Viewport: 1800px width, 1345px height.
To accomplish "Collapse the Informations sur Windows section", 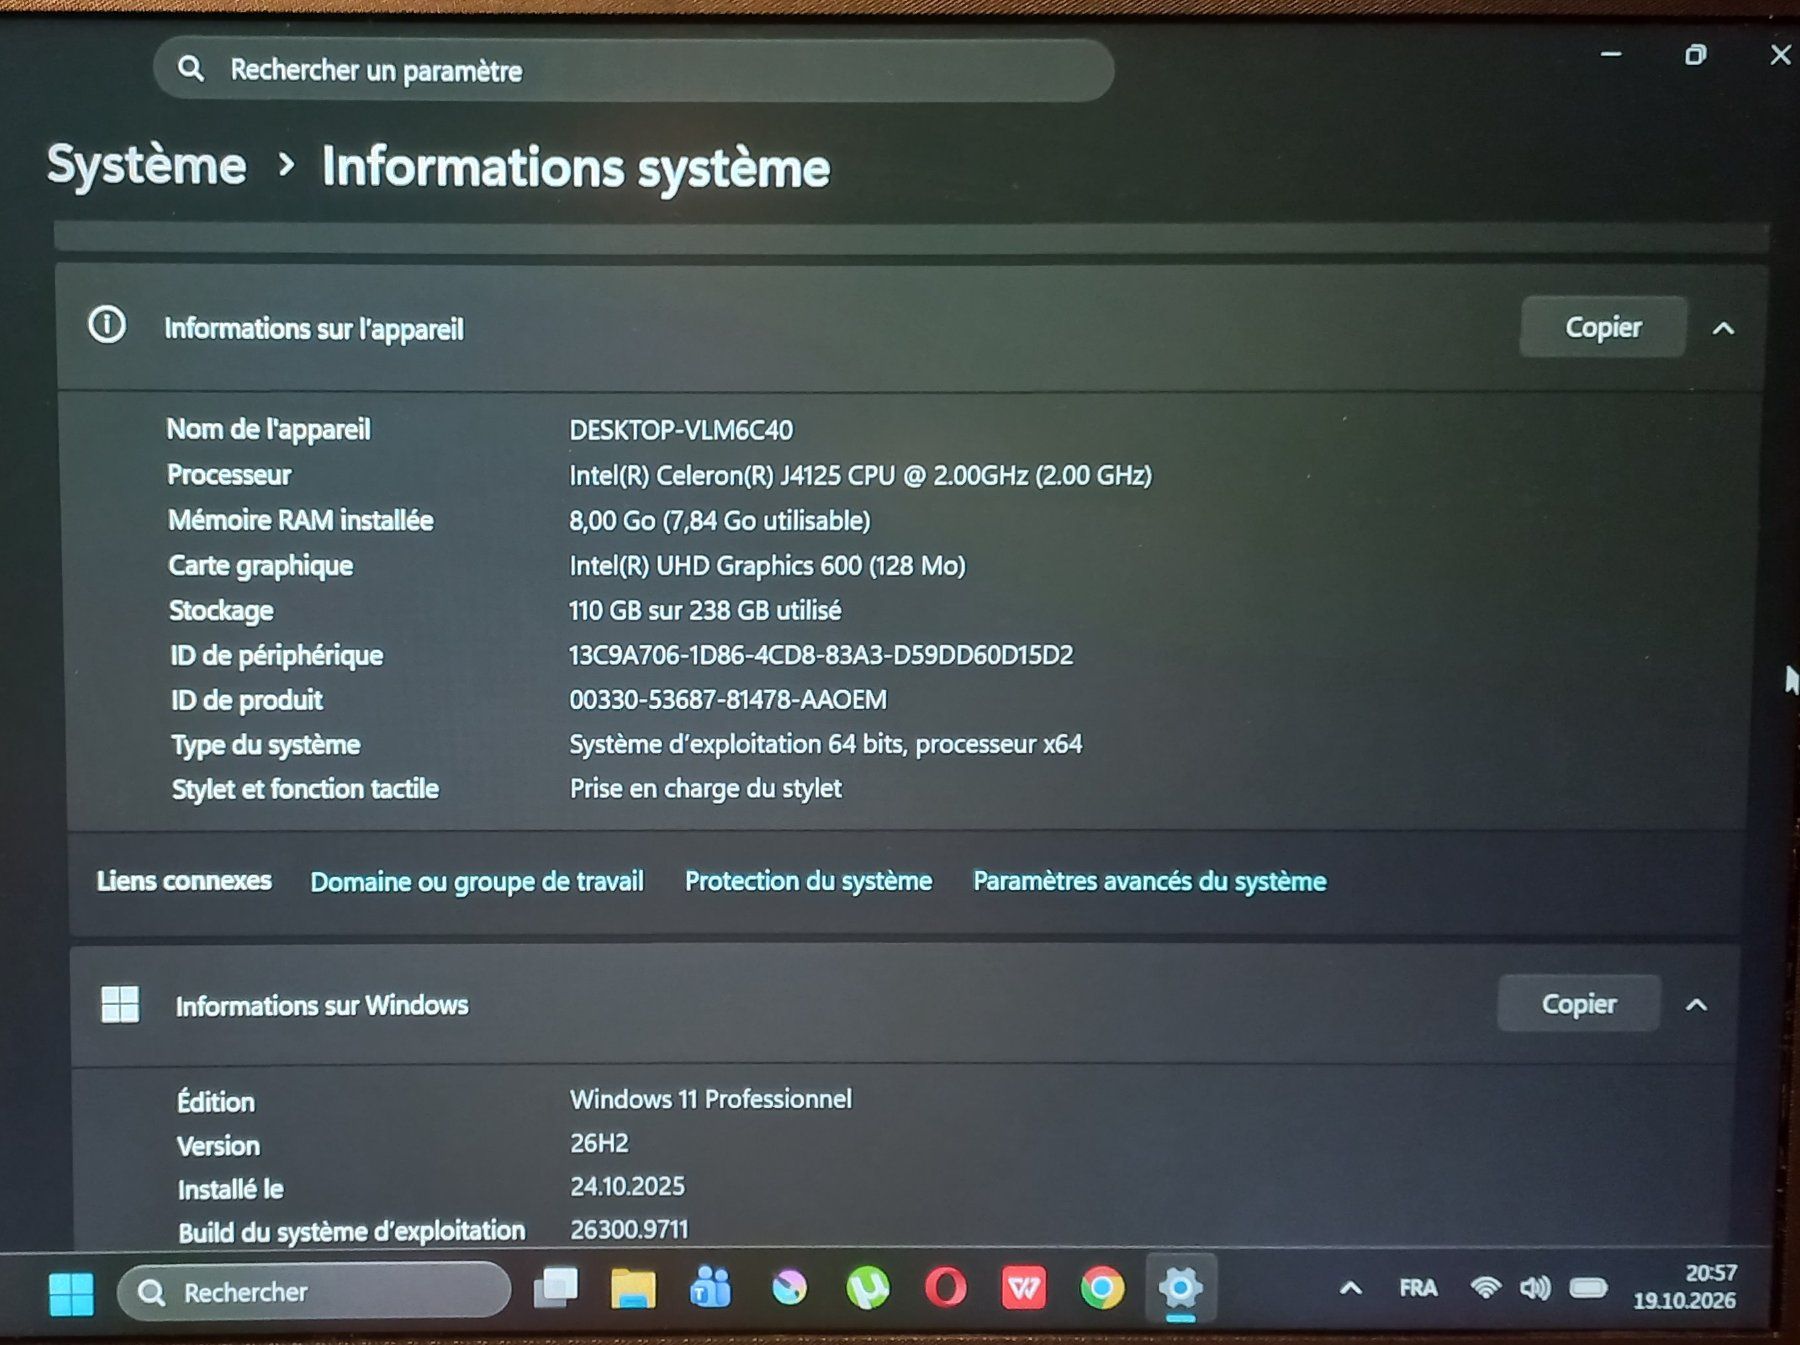I will click(x=1696, y=1004).
